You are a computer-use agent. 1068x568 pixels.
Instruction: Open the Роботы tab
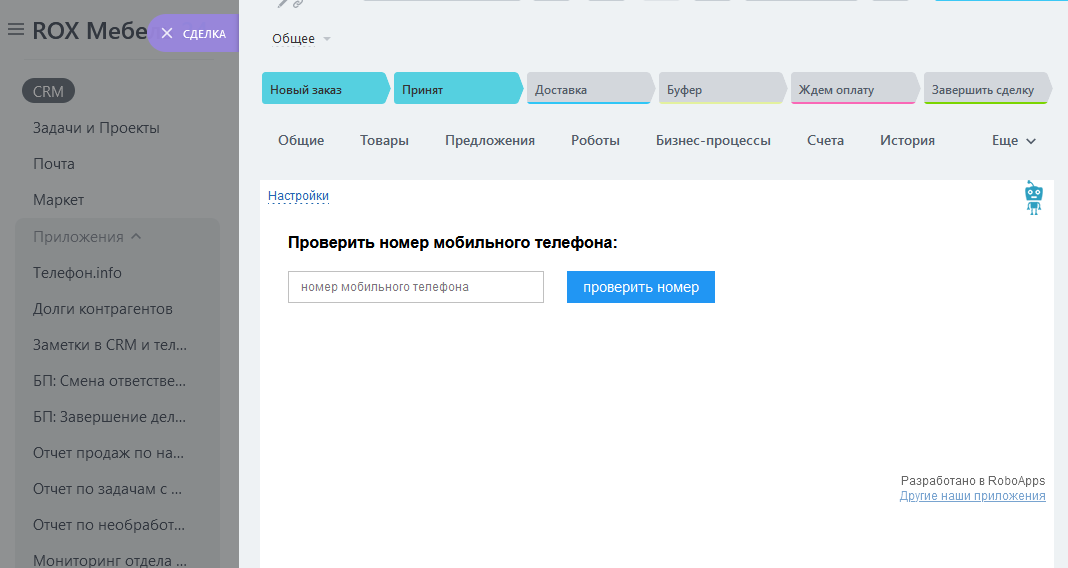tap(595, 141)
